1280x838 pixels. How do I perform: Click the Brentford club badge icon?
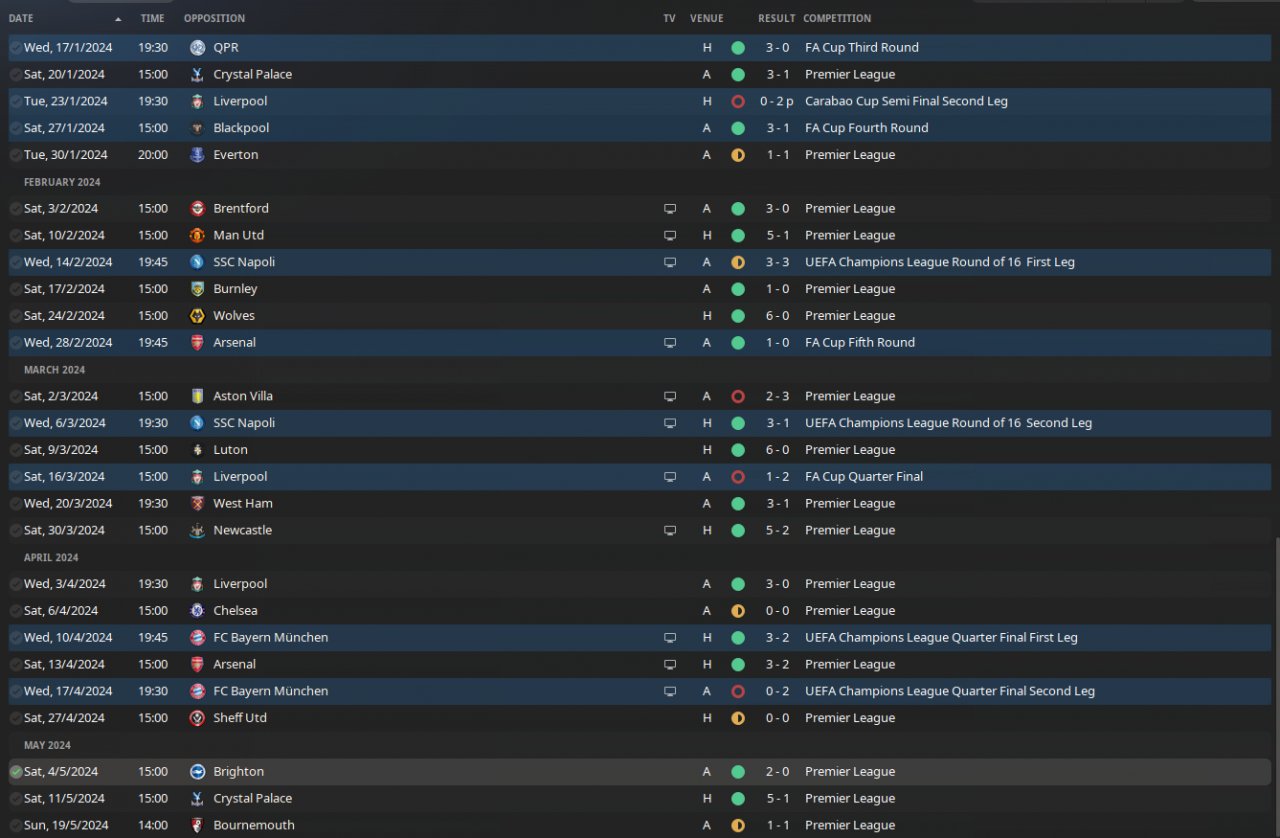pos(197,208)
